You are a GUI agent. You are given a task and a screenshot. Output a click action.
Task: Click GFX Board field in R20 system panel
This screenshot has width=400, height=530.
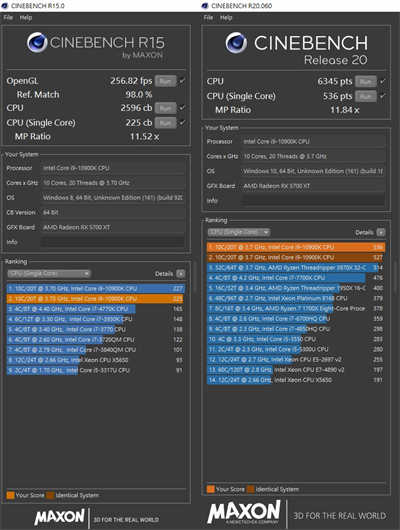(313, 186)
